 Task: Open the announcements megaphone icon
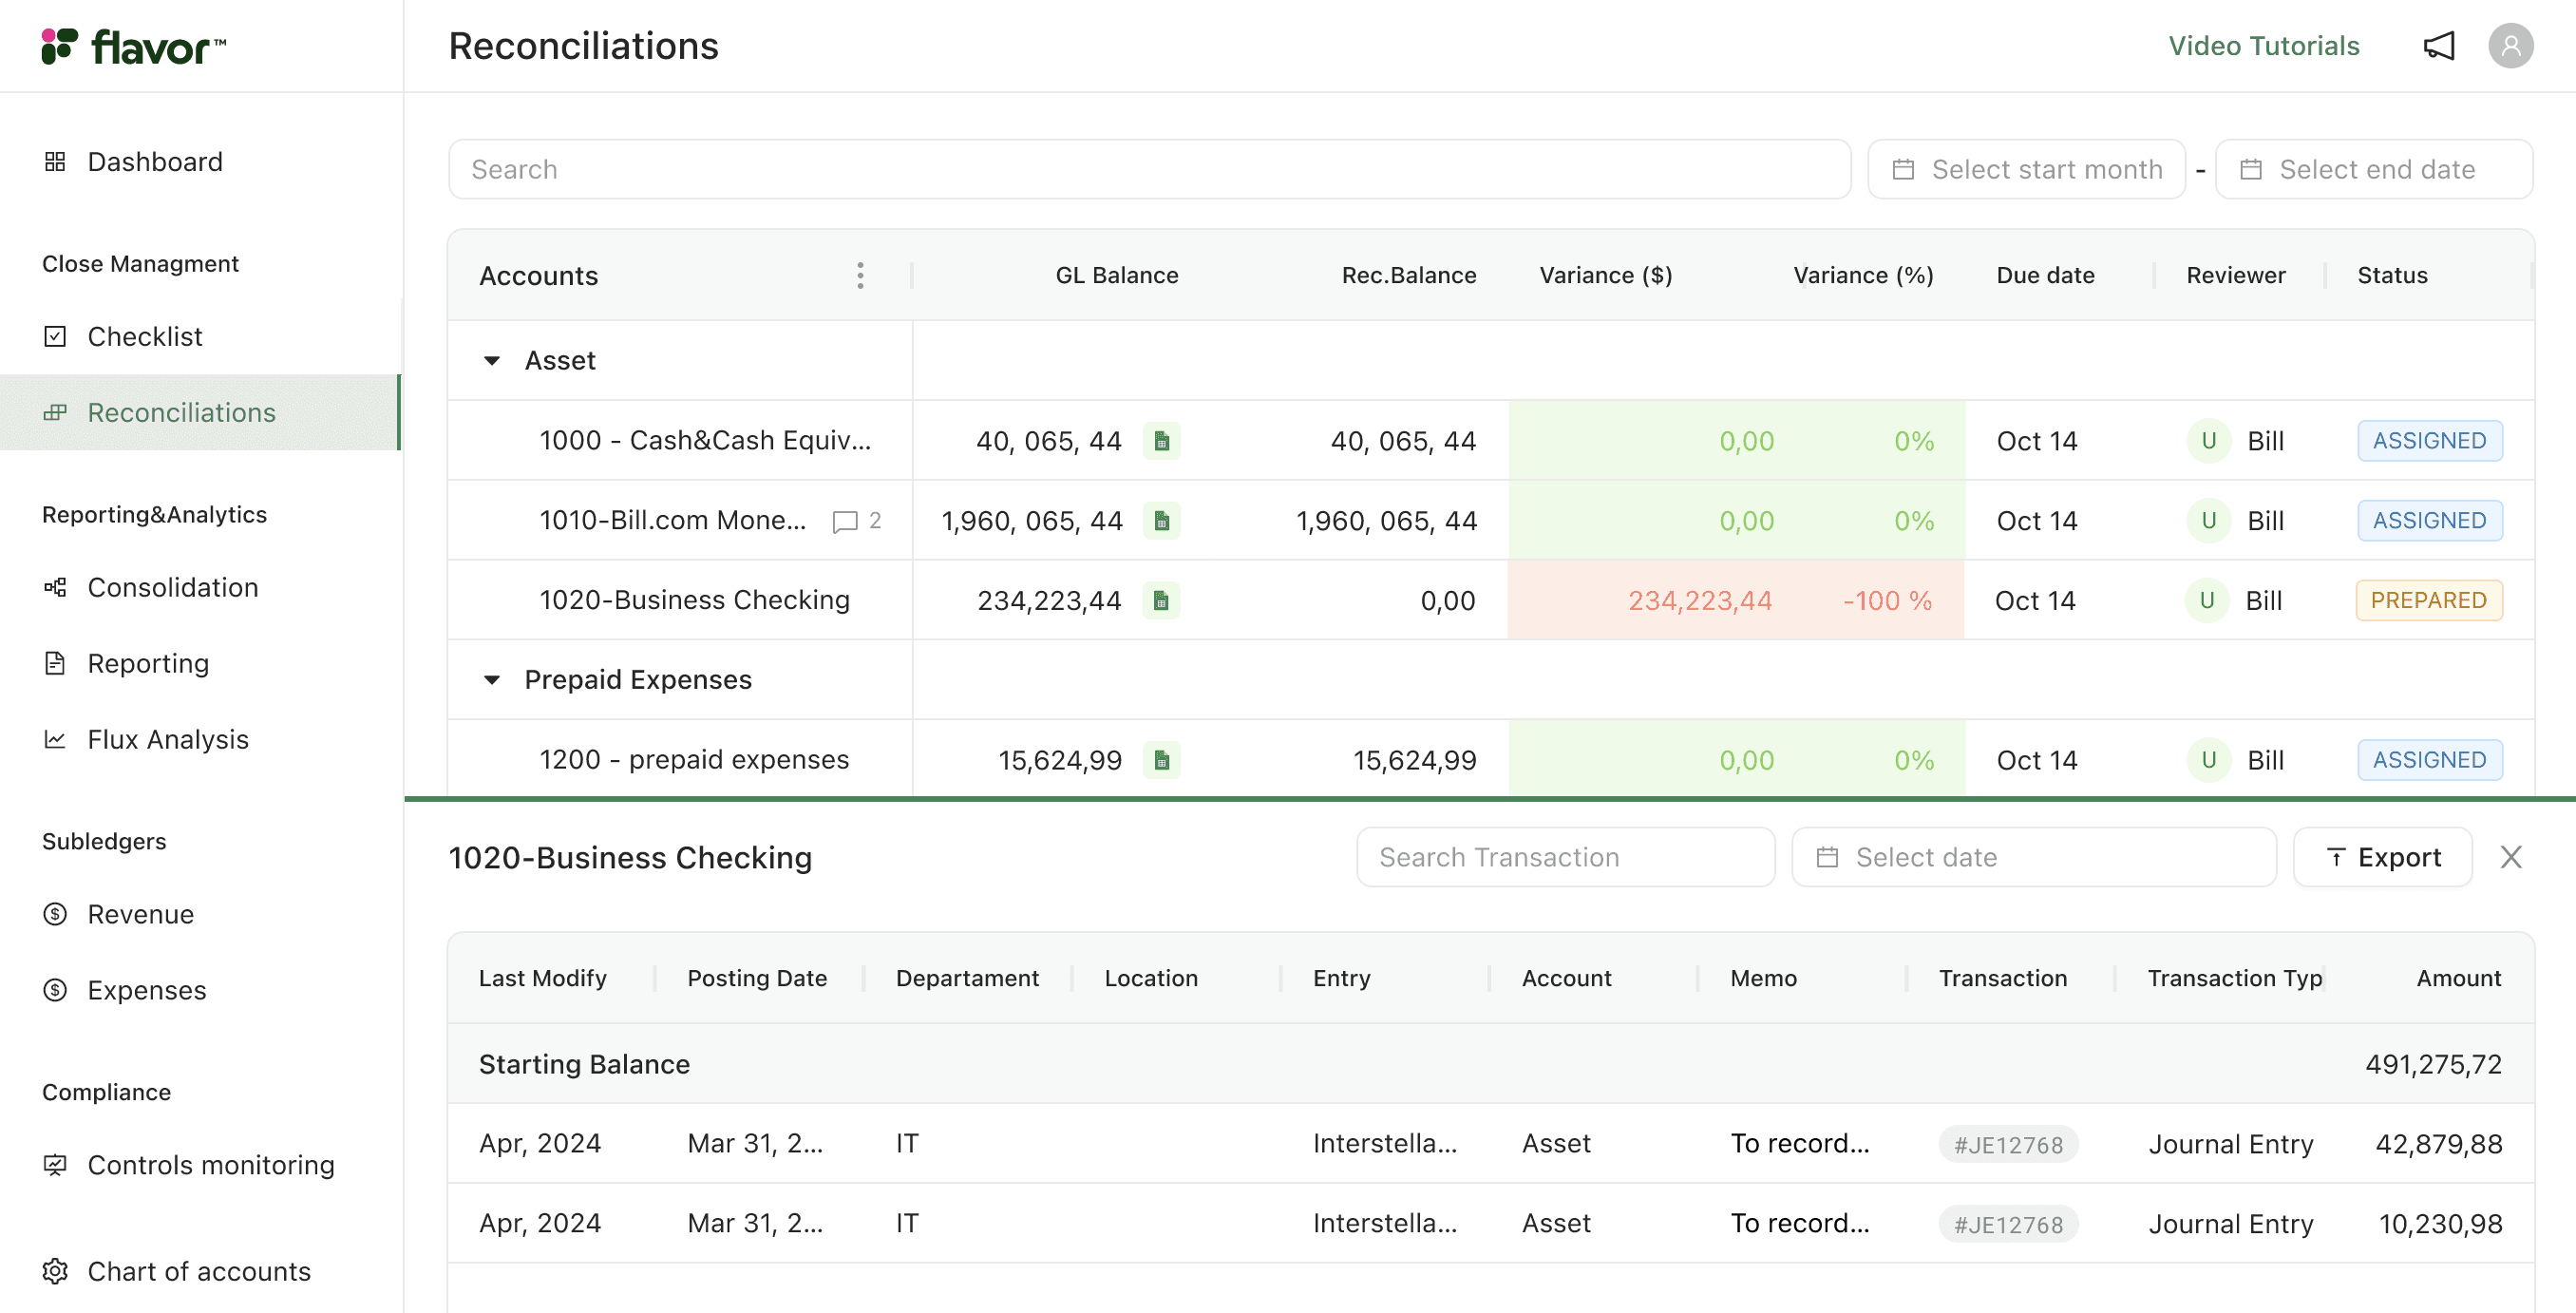[x=2440, y=45]
